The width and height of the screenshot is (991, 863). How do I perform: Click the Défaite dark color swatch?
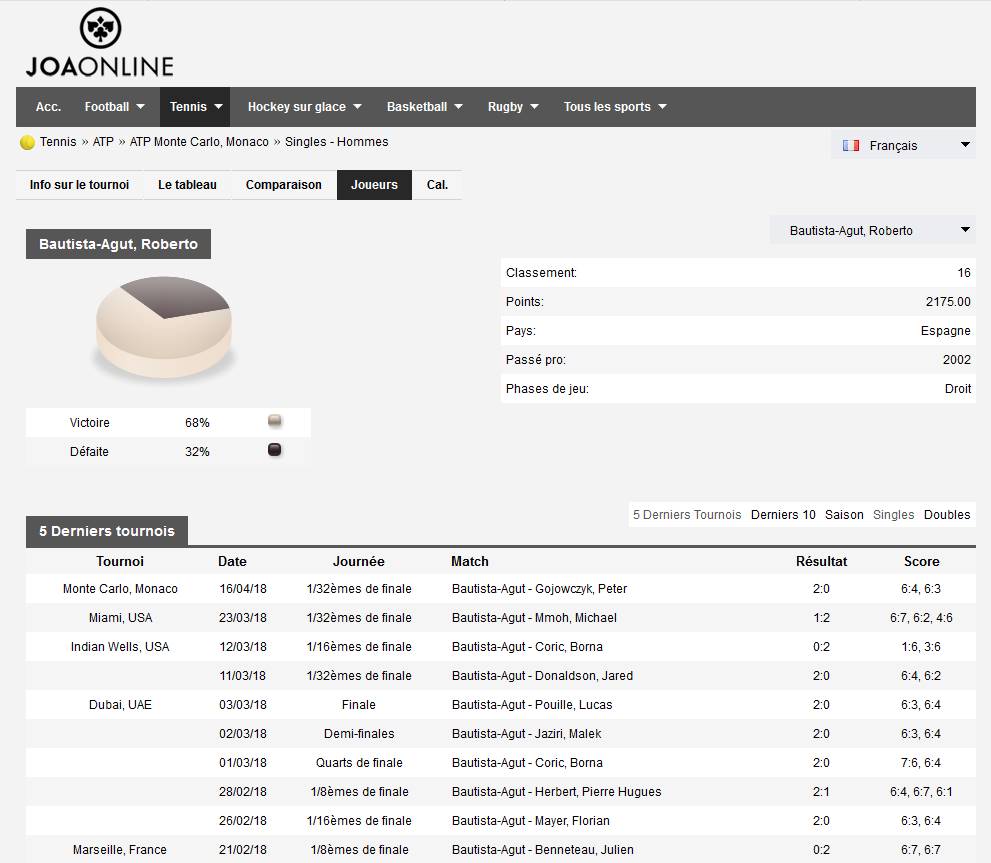click(275, 451)
